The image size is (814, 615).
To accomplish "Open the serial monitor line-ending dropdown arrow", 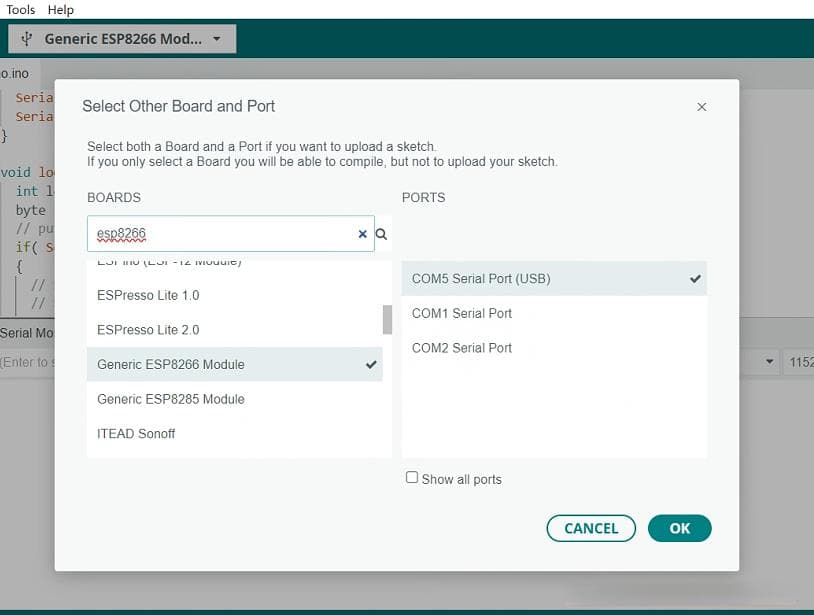I will point(769,362).
